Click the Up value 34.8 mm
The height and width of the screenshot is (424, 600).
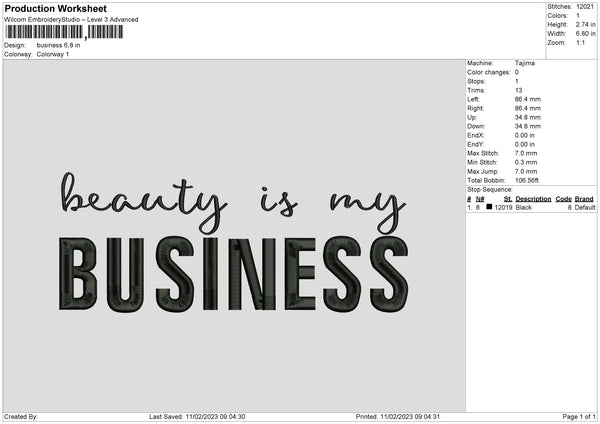[x=528, y=117]
